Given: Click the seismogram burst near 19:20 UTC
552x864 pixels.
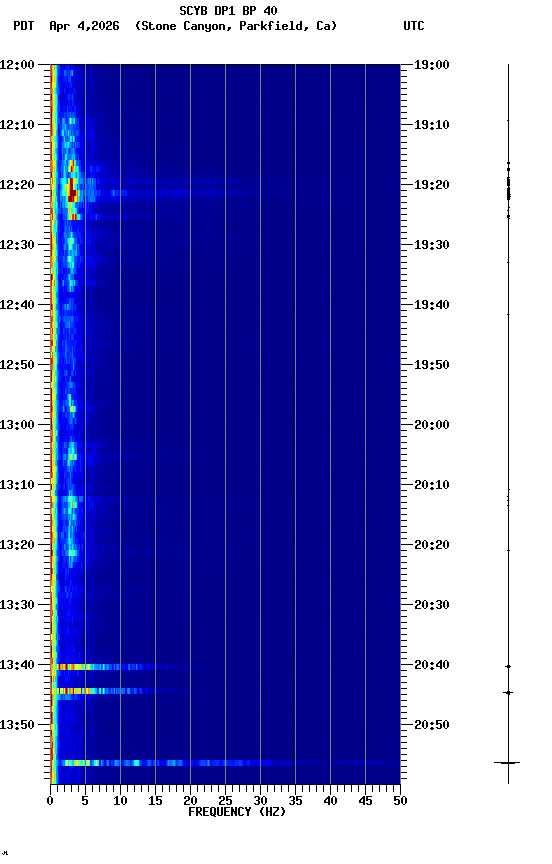Looking at the screenshot, I should [x=508, y=188].
